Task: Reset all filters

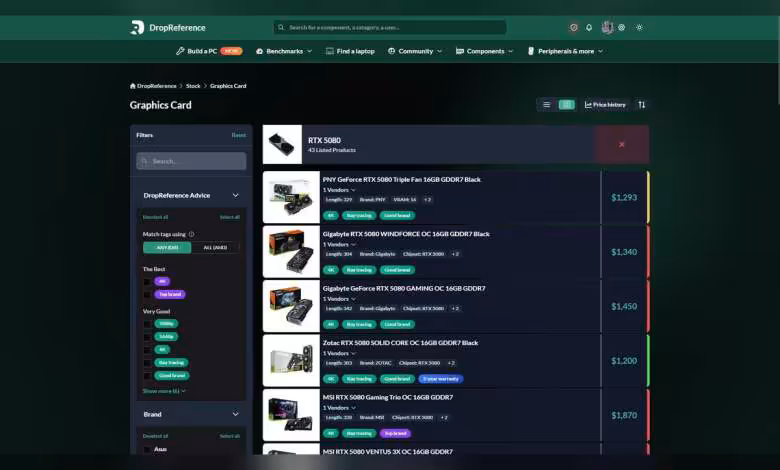Action: pos(239,135)
